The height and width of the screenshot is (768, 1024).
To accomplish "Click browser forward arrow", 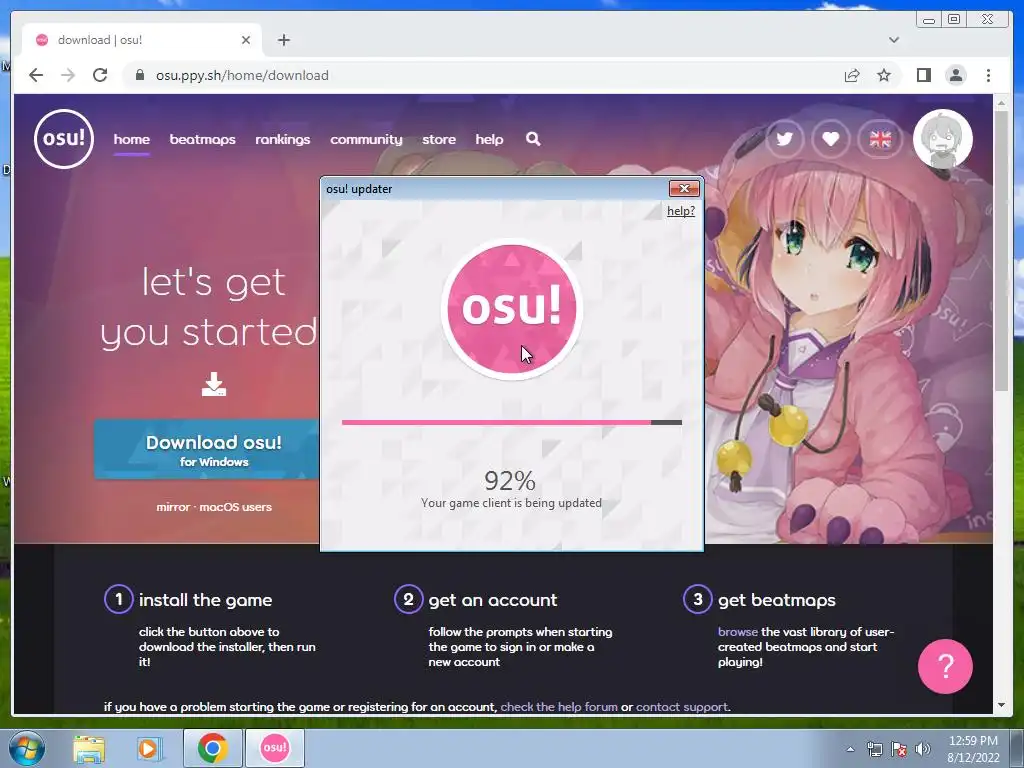I will point(68,75).
